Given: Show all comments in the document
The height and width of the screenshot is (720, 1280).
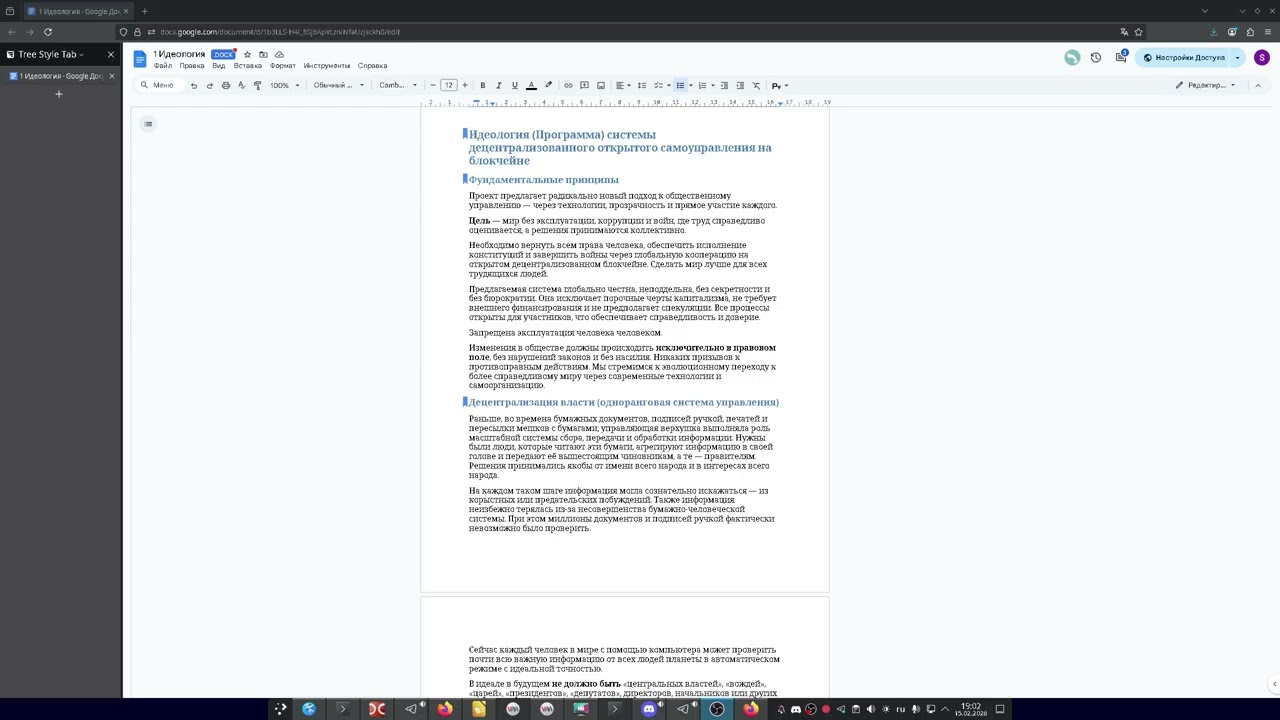Looking at the screenshot, I should point(1121,58).
